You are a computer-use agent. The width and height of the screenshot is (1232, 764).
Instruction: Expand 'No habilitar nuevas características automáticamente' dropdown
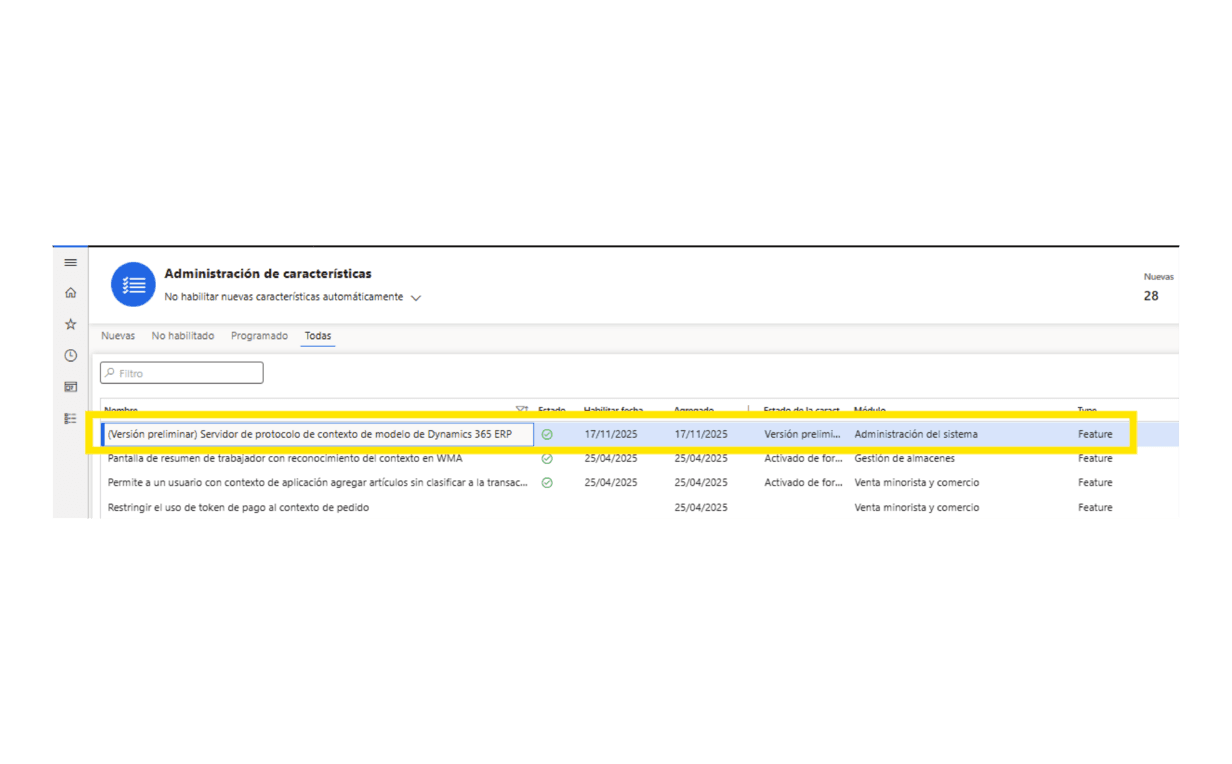point(416,298)
